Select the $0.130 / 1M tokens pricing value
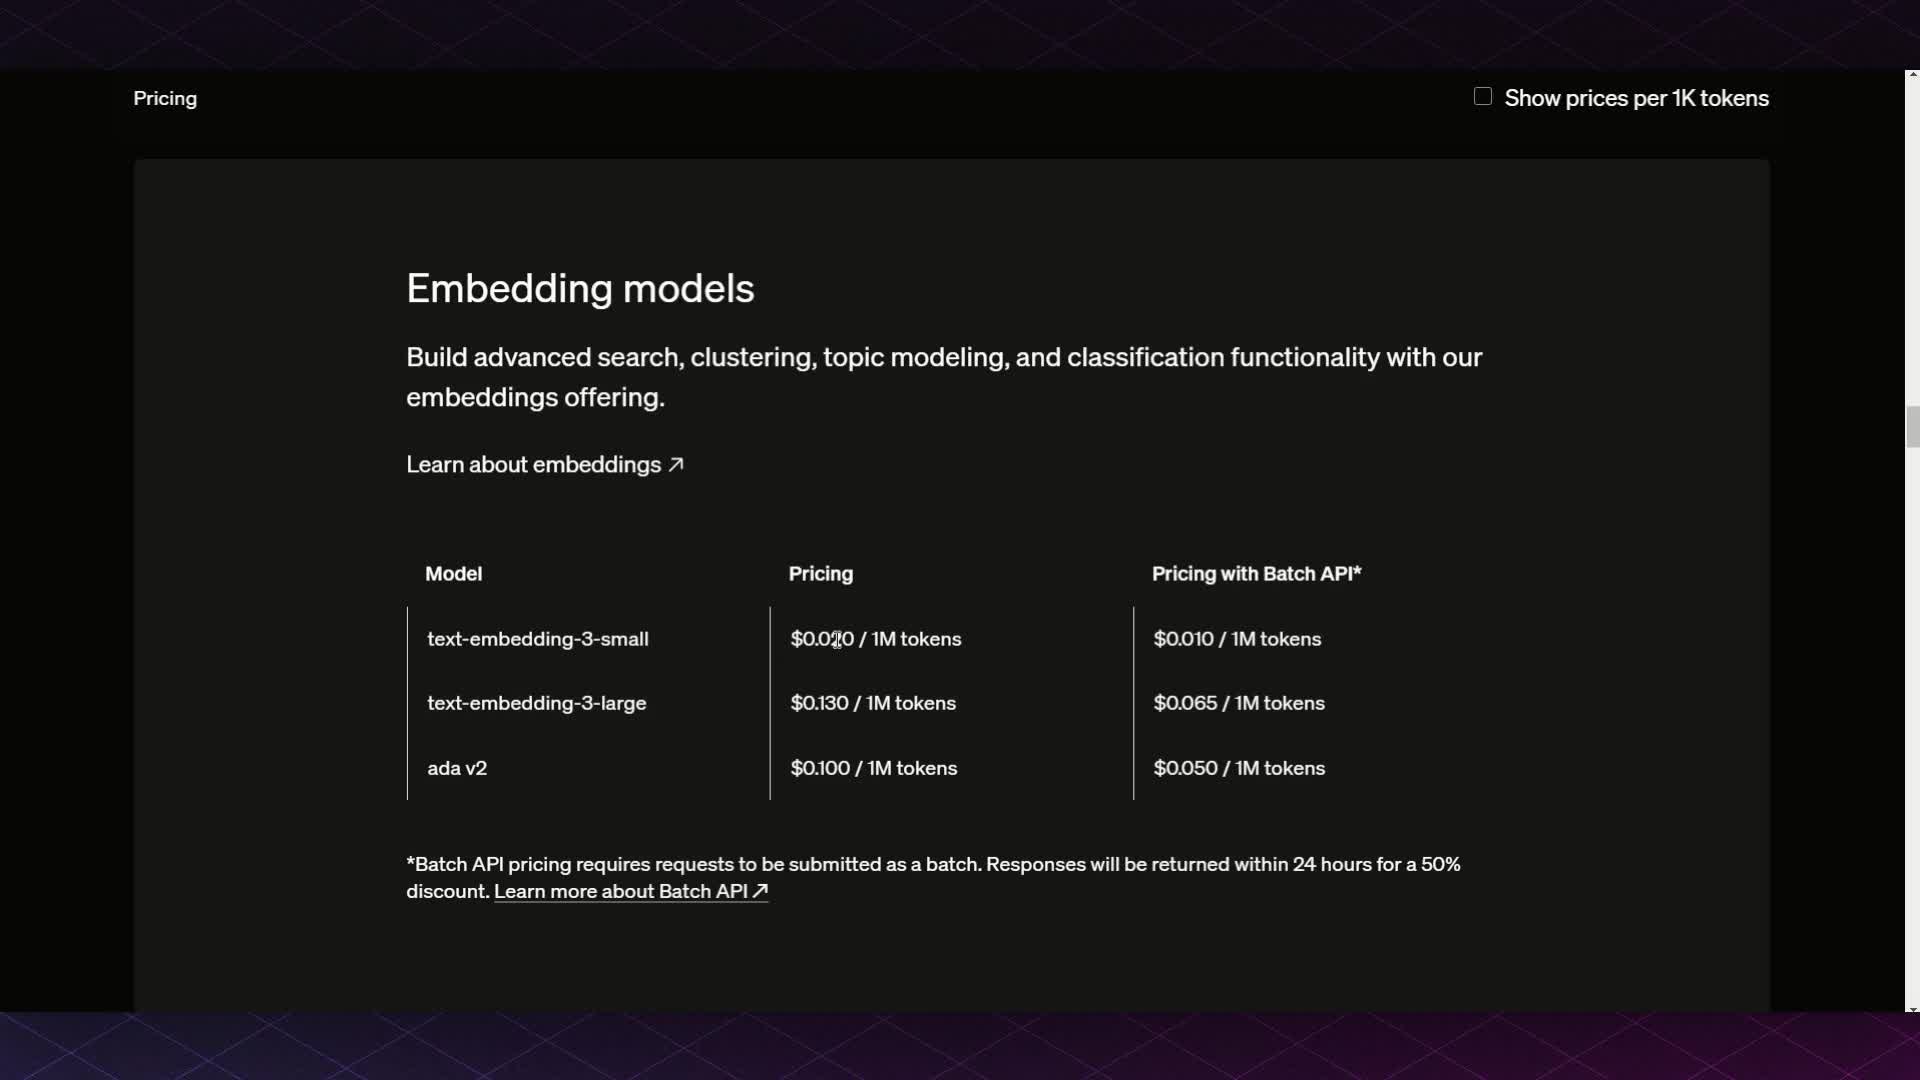1920x1080 pixels. pos(872,703)
